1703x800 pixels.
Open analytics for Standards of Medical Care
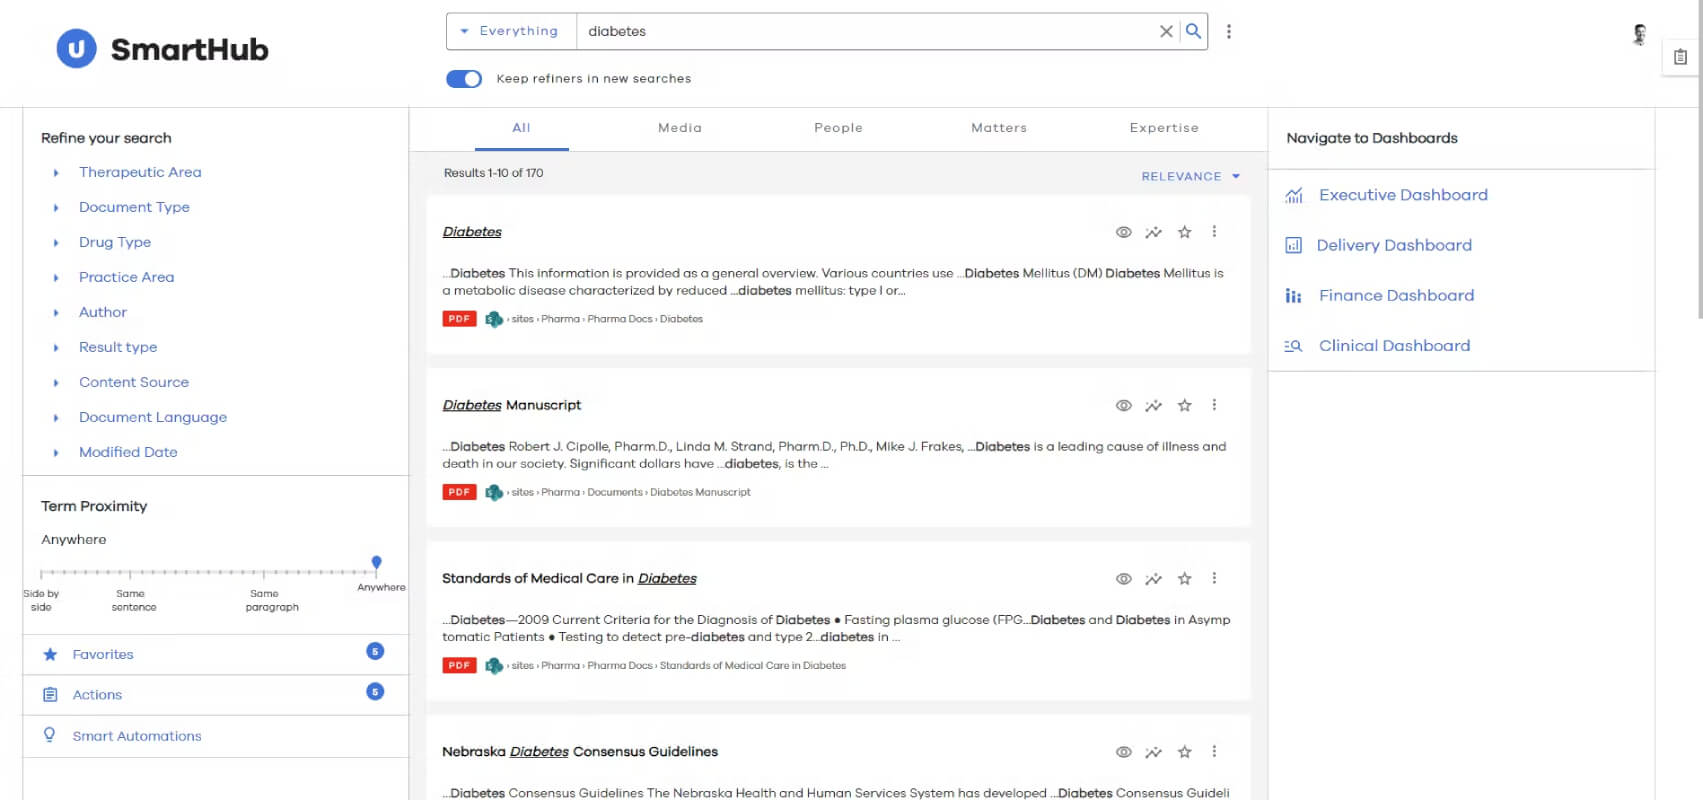(x=1154, y=579)
